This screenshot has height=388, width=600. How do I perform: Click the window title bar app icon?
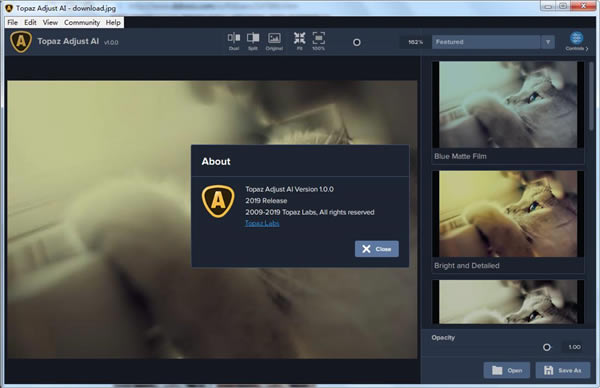pyautogui.click(x=9, y=8)
